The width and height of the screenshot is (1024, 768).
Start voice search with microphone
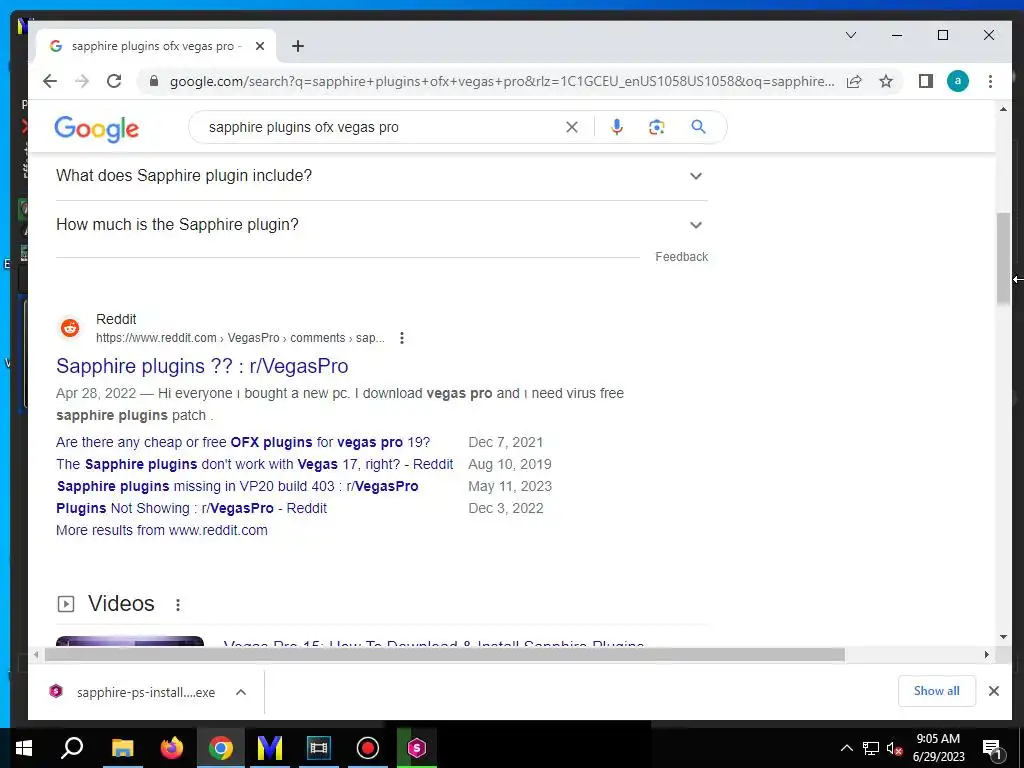click(616, 127)
